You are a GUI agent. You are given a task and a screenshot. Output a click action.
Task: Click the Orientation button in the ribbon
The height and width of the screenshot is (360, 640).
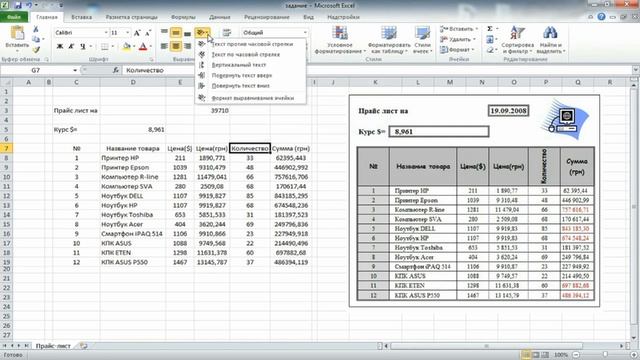(x=202, y=33)
